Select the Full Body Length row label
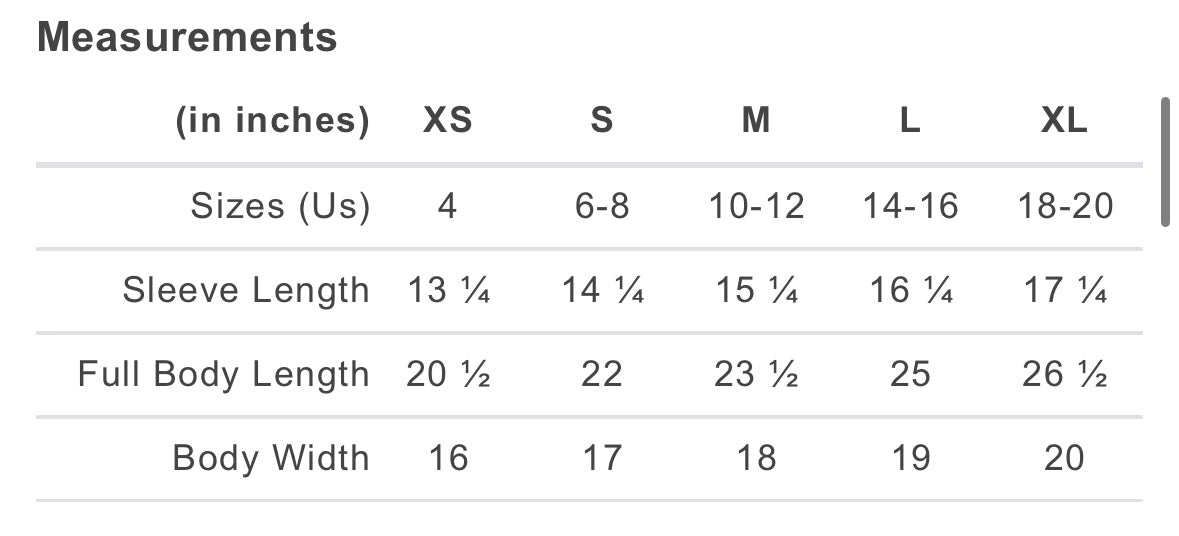 tap(224, 375)
